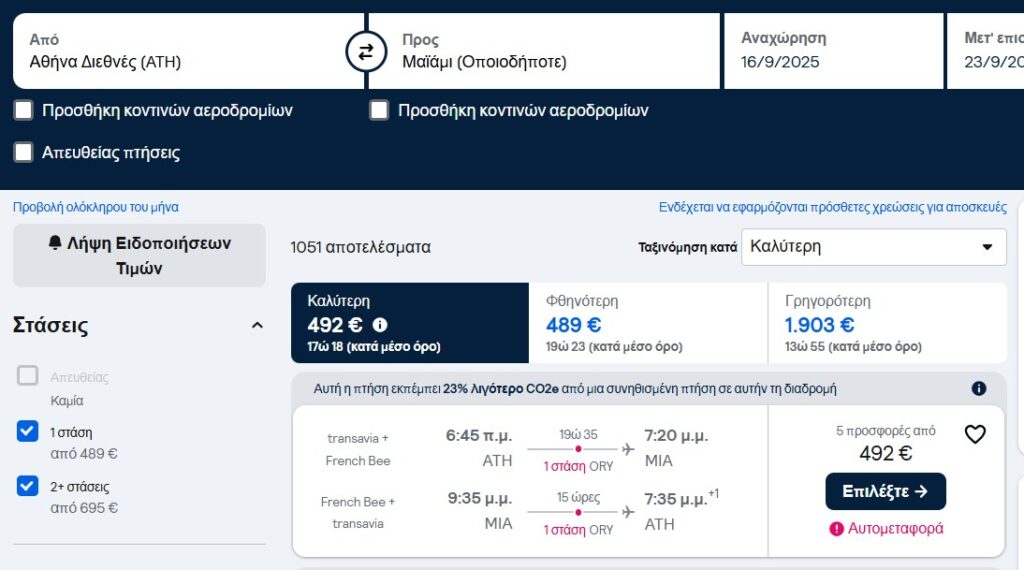Click the red Αυτομεταφορά warning icon
Viewport: 1024px width, 570px height.
pos(836,529)
